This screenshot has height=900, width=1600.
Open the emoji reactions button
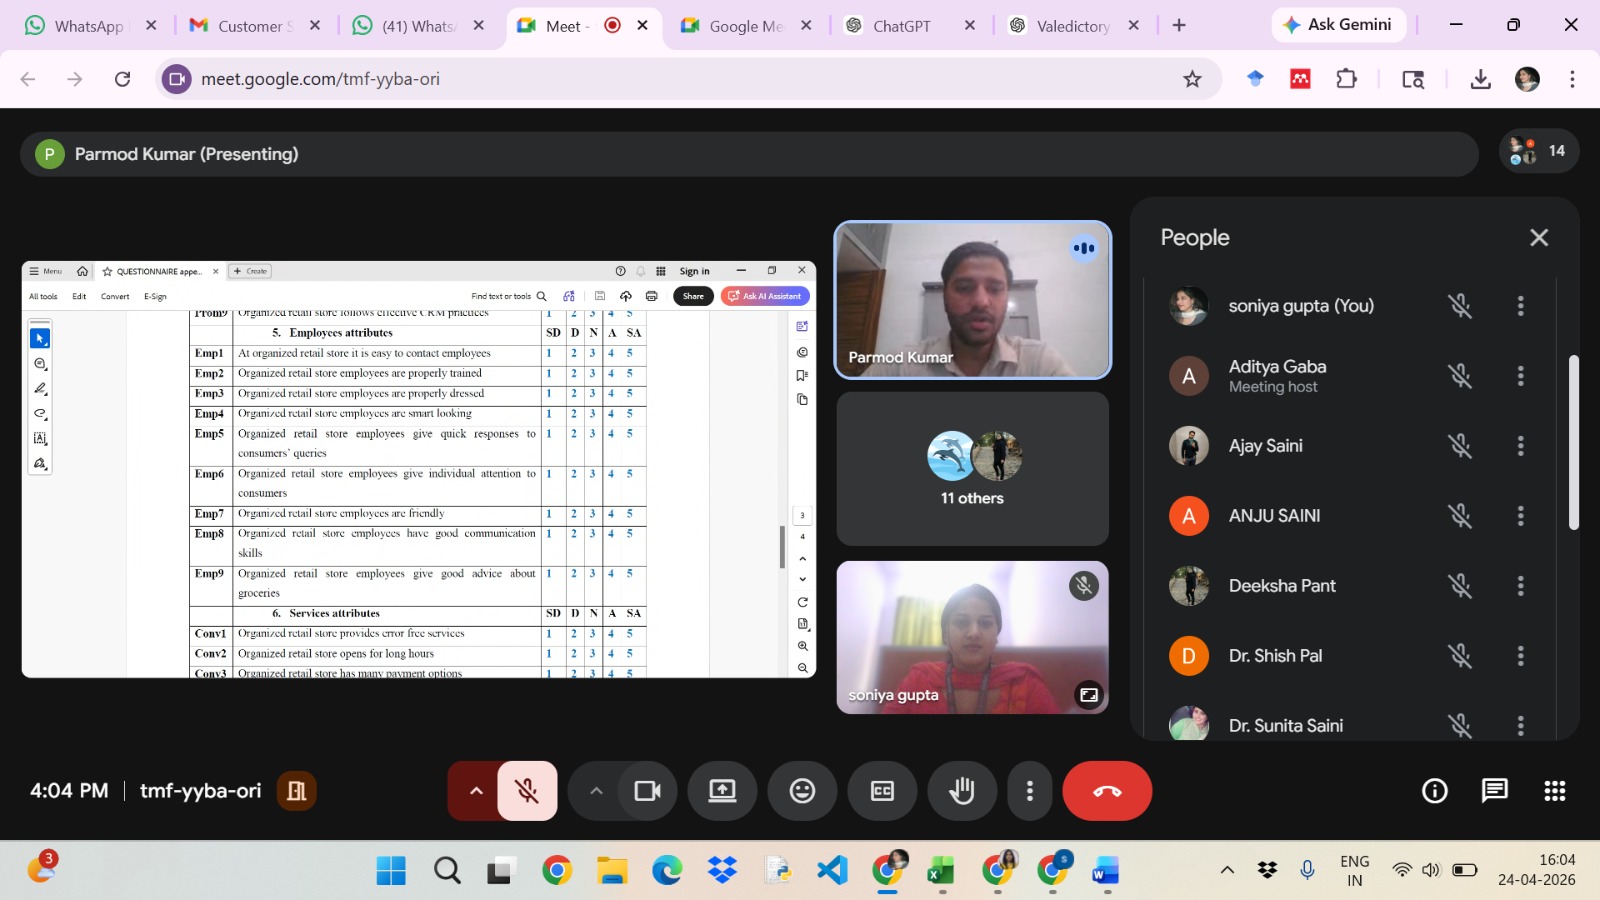(x=802, y=791)
